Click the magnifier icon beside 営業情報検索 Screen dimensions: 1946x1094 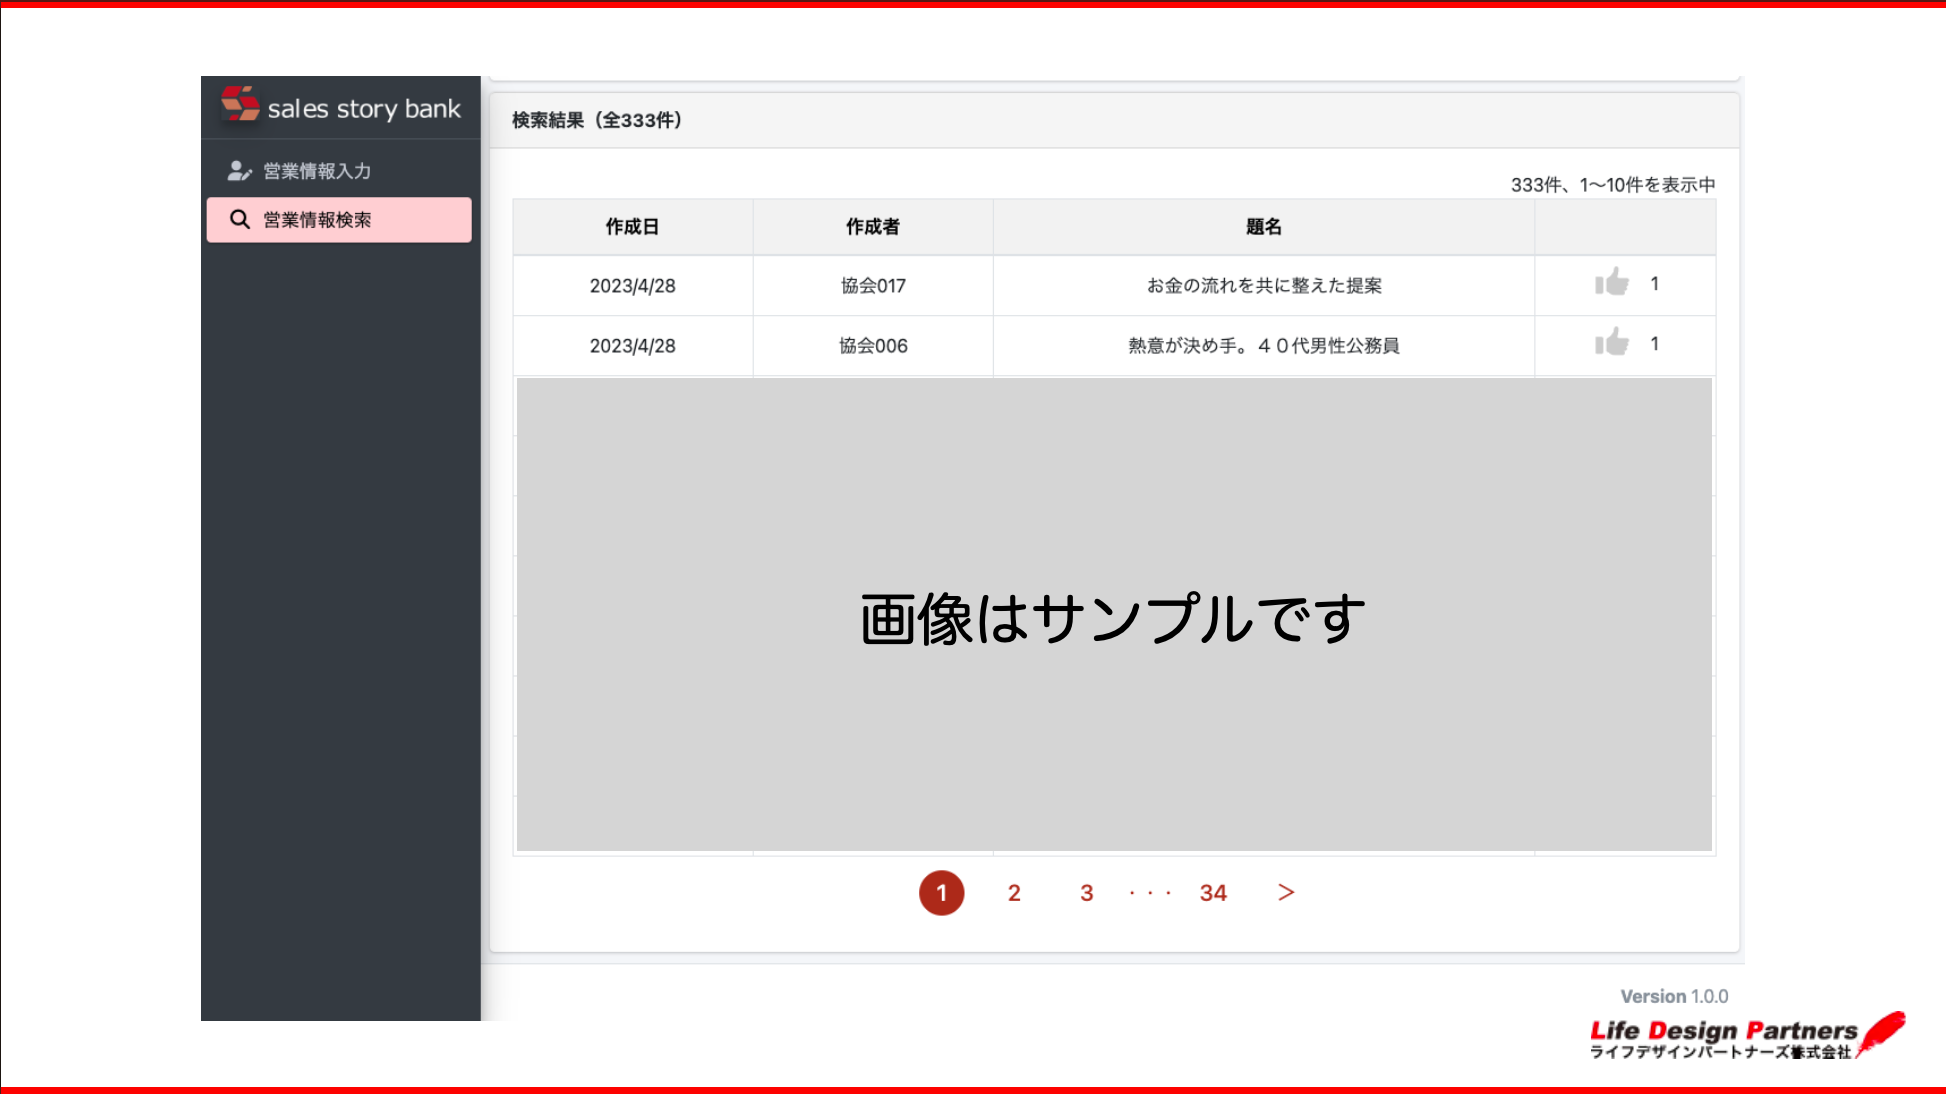pos(240,219)
